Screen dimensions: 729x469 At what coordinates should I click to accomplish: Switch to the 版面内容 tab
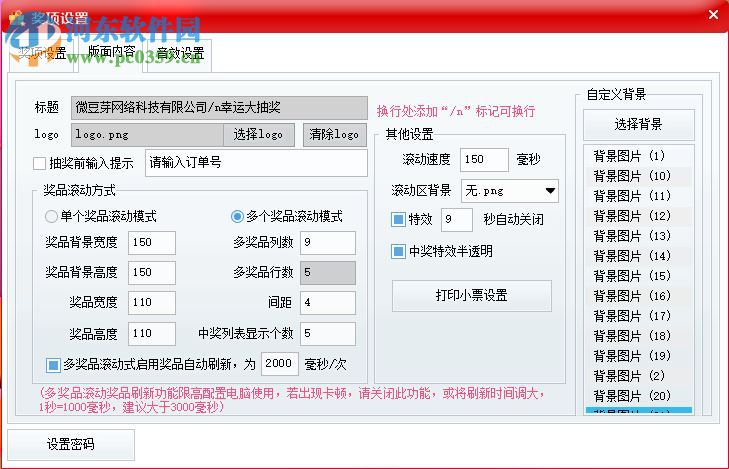[x=112, y=52]
